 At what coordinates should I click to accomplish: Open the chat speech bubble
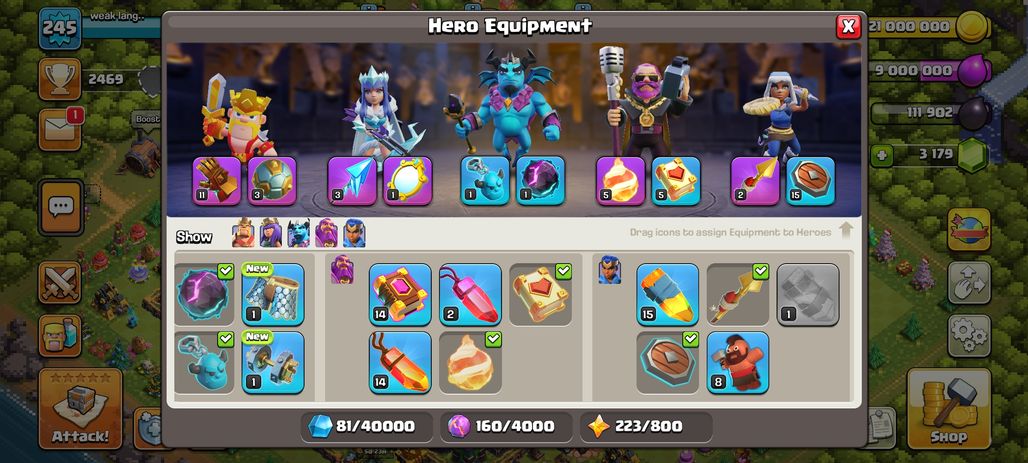coord(61,207)
